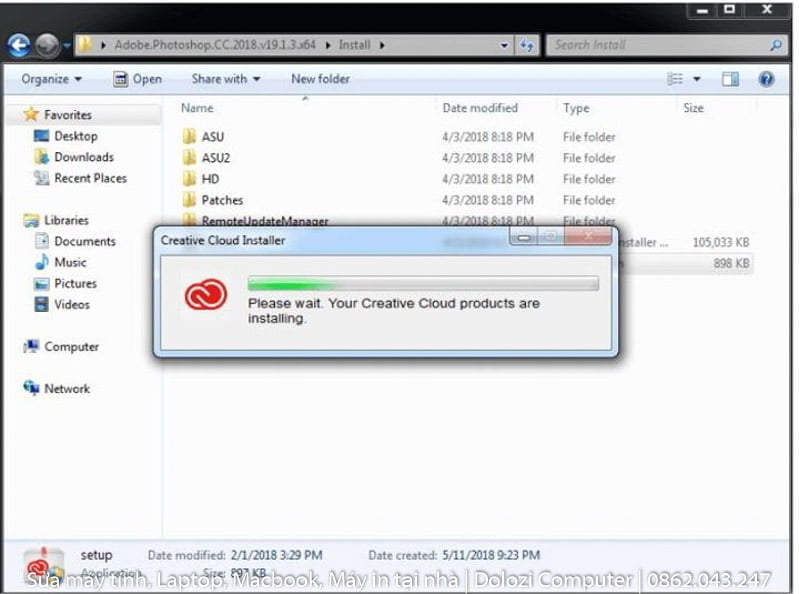799x594 pixels.
Task: Select Downloads in Favorites sidebar
Action: click(83, 157)
